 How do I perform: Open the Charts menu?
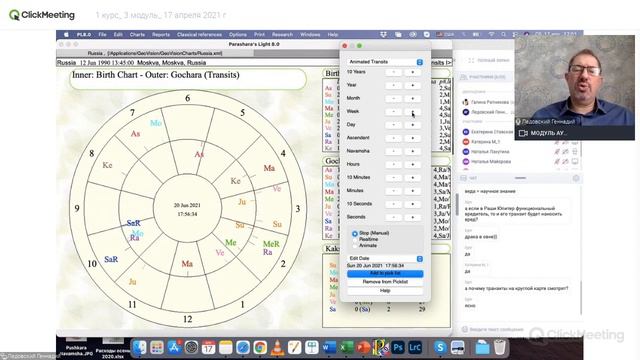tap(137, 35)
